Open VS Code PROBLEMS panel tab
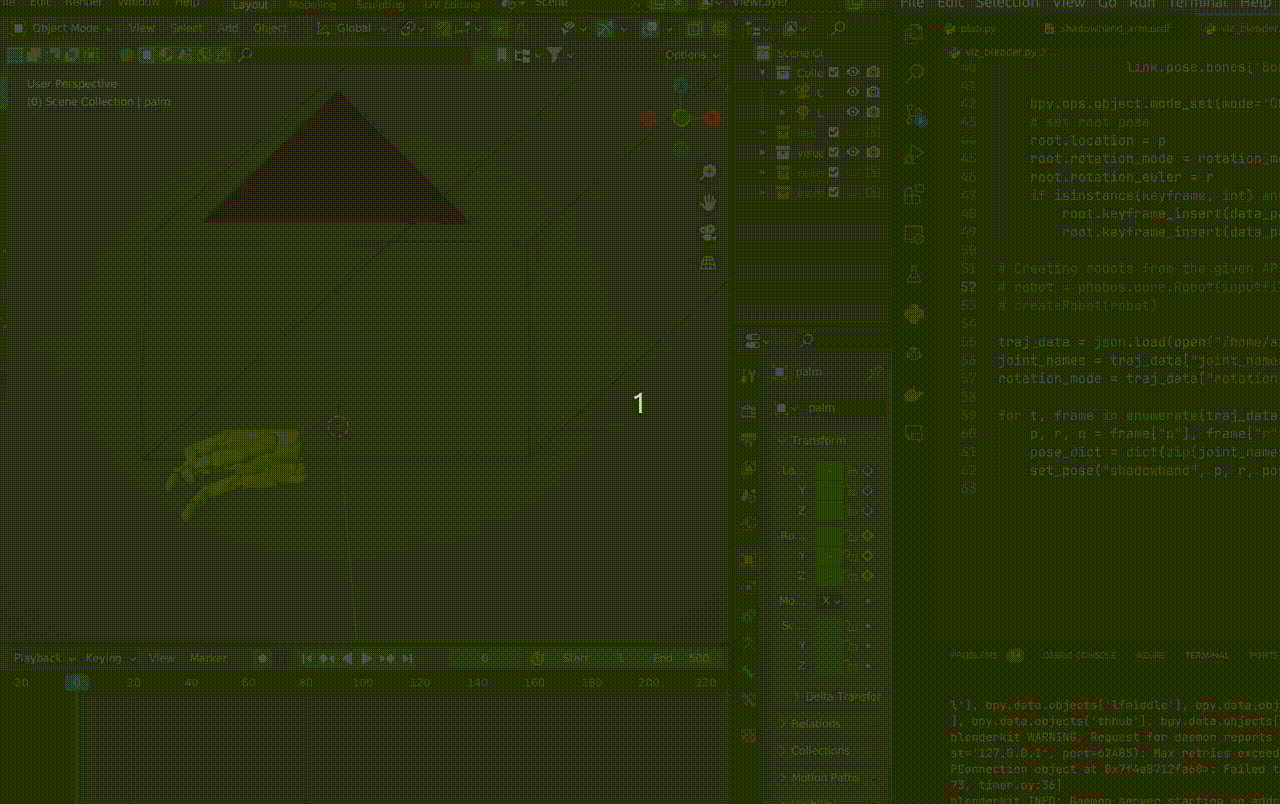 (974, 656)
